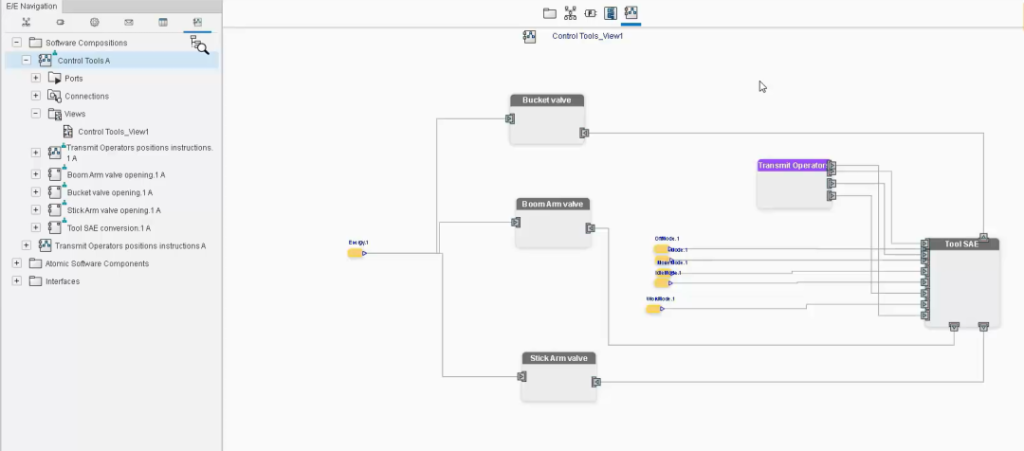Click the blue document panel icon in top toolbar
The image size is (1024, 451).
pyautogui.click(x=610, y=13)
